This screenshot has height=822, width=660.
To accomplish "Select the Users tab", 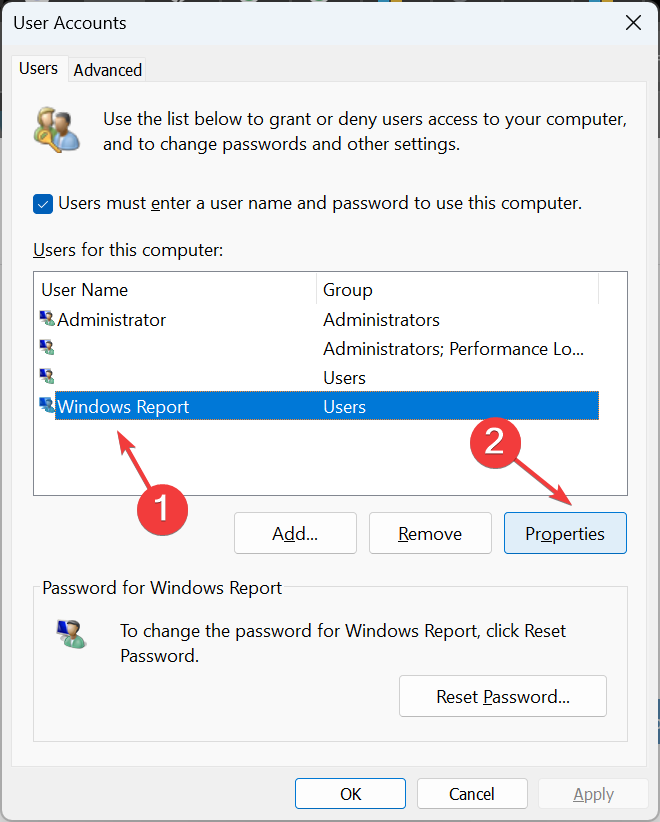I will pos(39,69).
